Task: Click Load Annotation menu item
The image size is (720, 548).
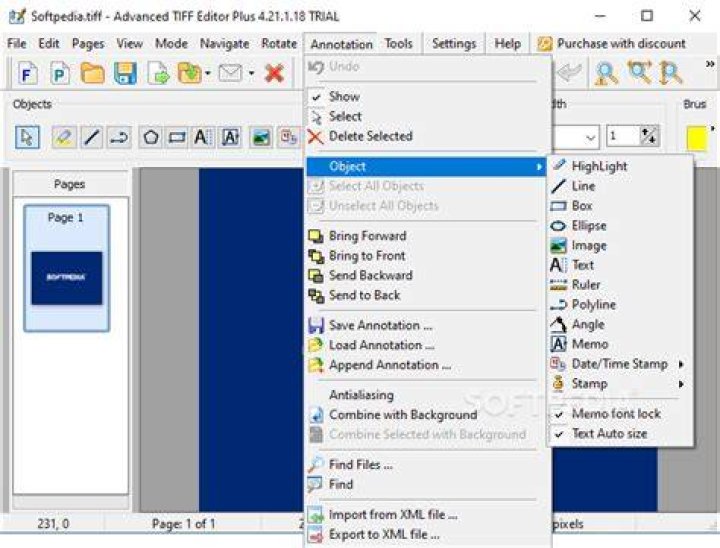Action: (428, 345)
